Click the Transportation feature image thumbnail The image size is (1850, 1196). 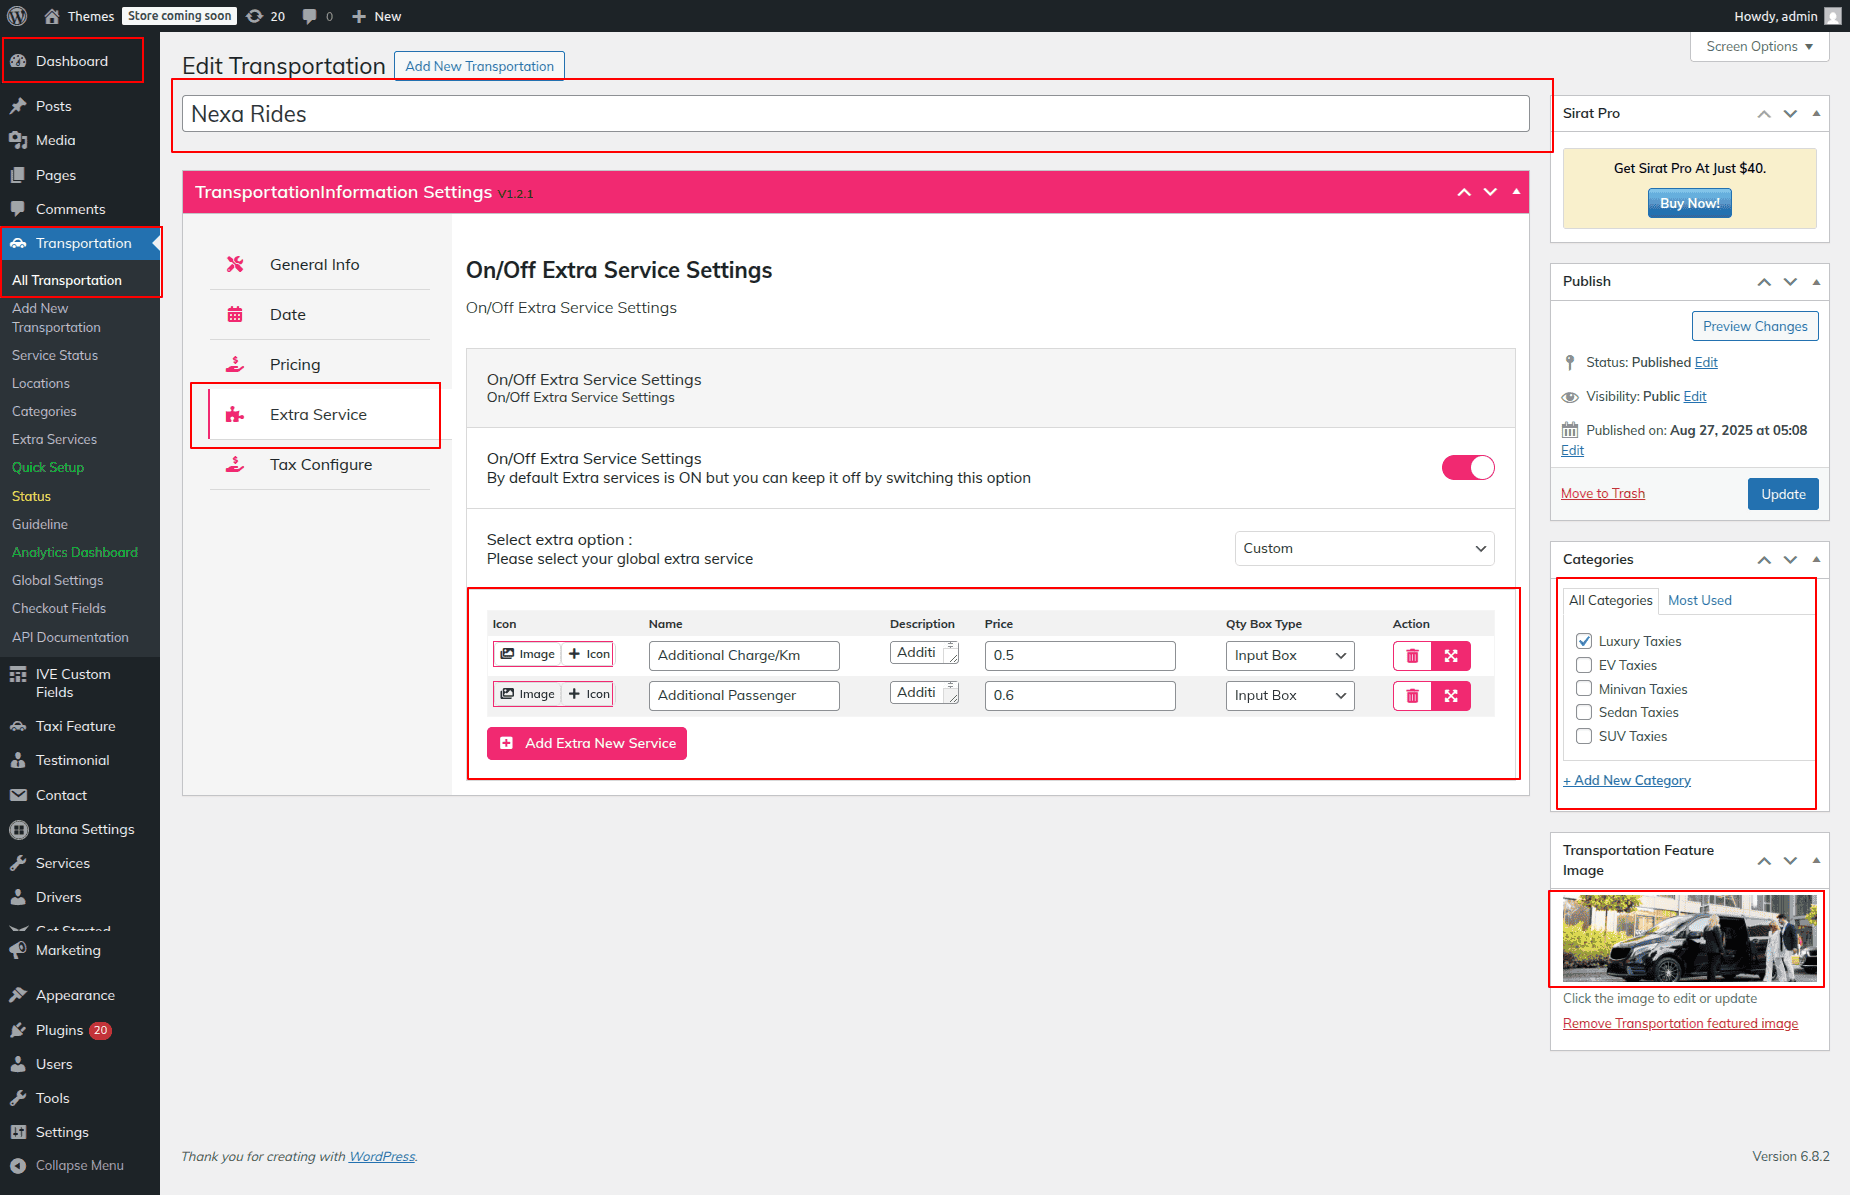click(1689, 938)
